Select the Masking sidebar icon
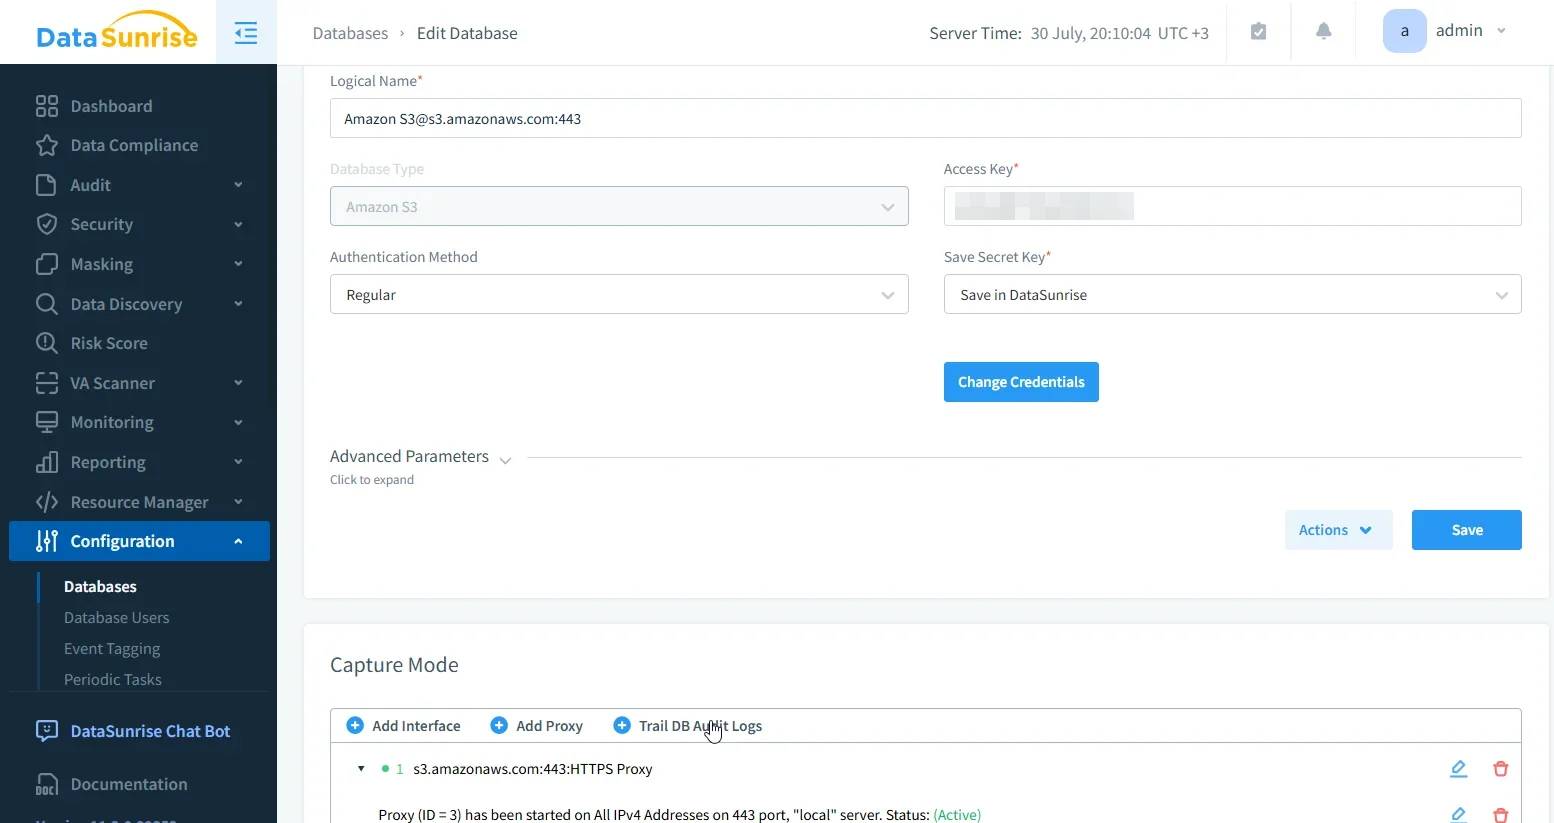 point(47,264)
